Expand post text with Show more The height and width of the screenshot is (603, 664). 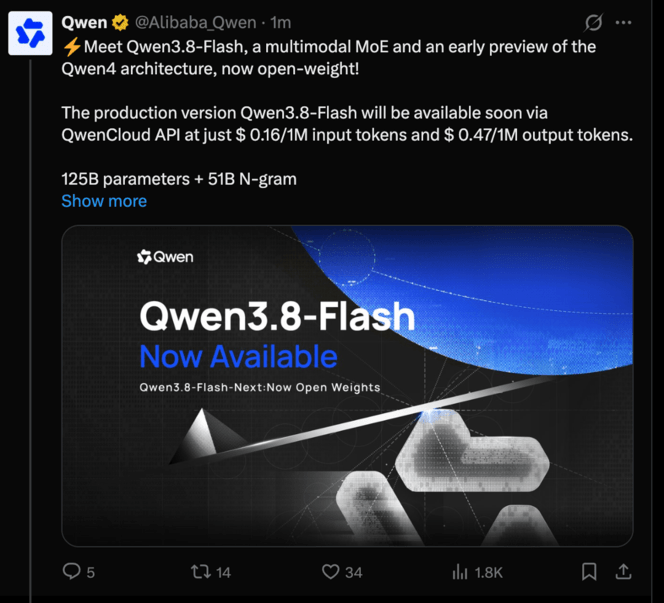(x=104, y=201)
